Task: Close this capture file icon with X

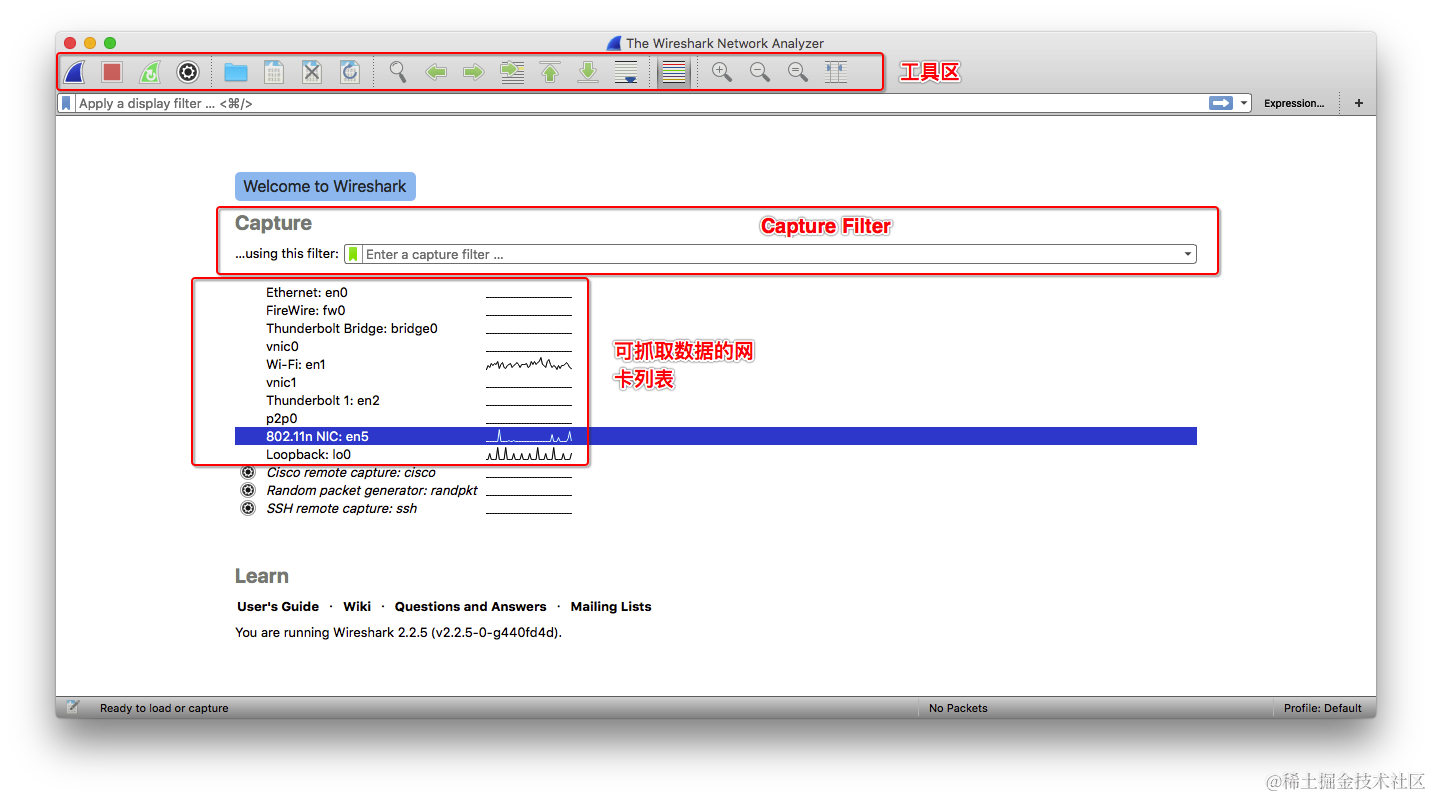Action: pos(312,72)
